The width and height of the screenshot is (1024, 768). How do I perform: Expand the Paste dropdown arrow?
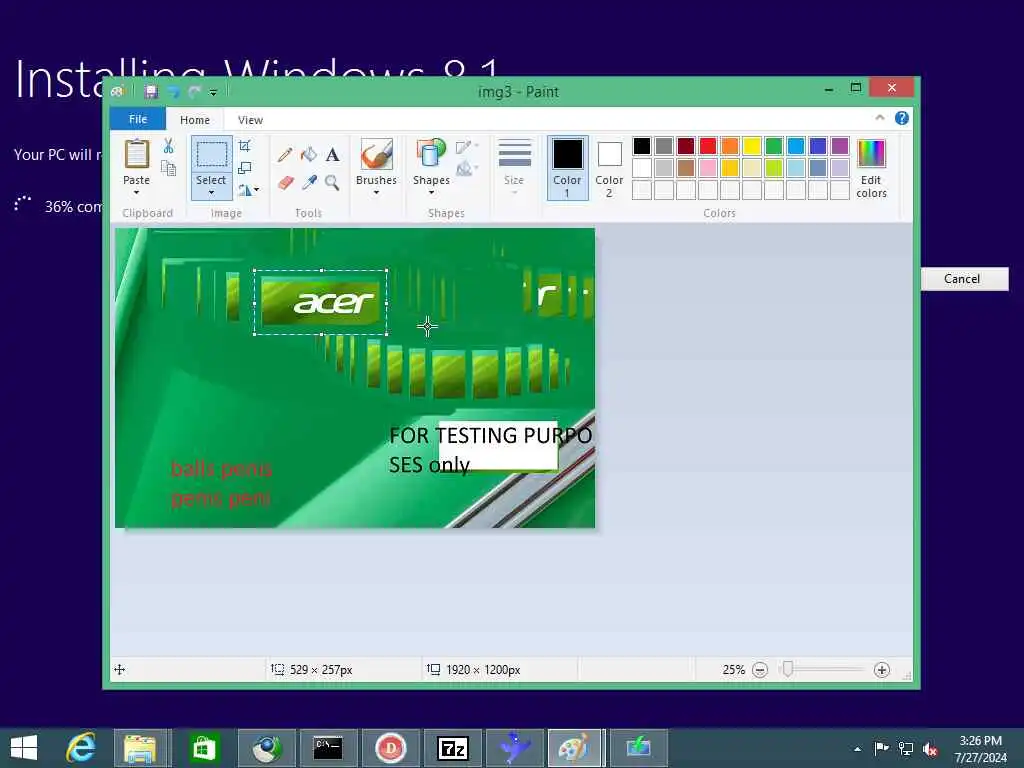[136, 193]
